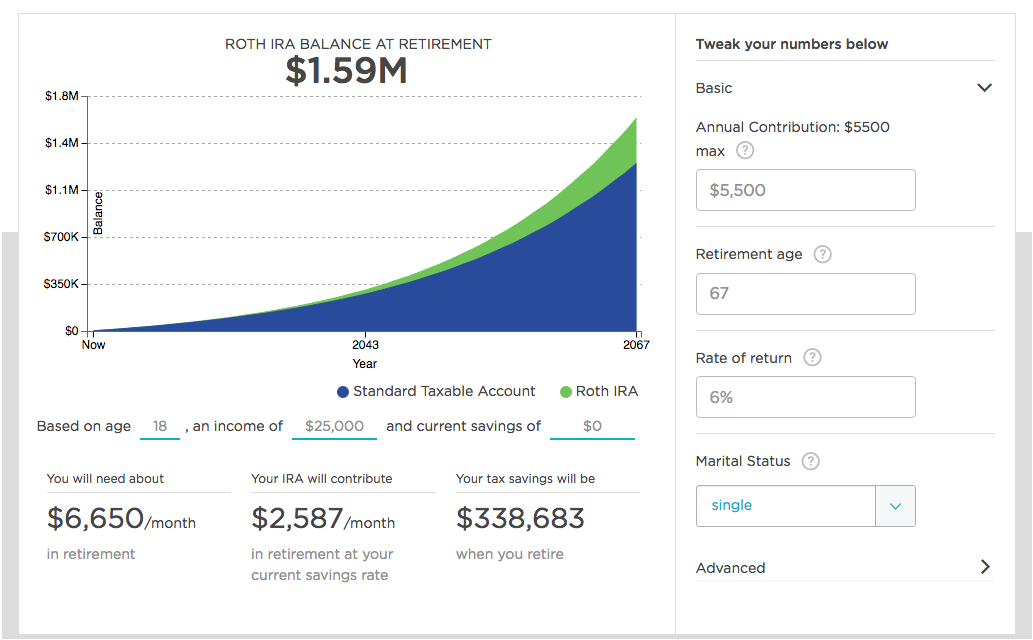The height and width of the screenshot is (640, 1033).
Task: Open the Marital Status dropdown
Action: coord(805,506)
